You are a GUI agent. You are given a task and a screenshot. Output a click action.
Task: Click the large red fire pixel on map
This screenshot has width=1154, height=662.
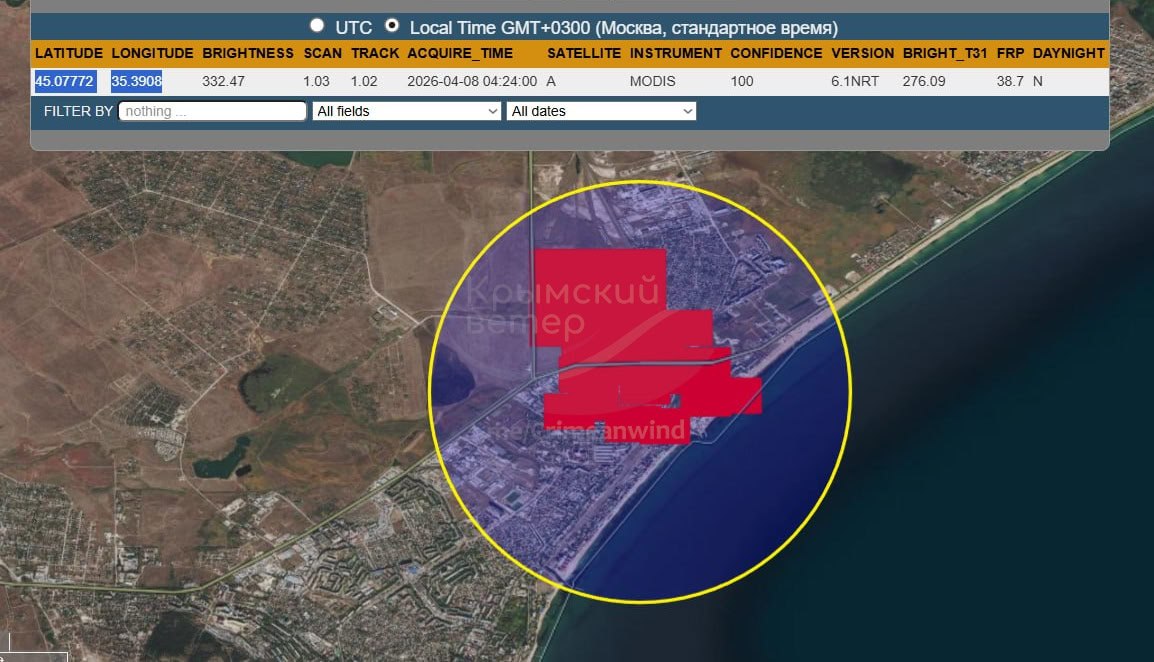click(600, 290)
